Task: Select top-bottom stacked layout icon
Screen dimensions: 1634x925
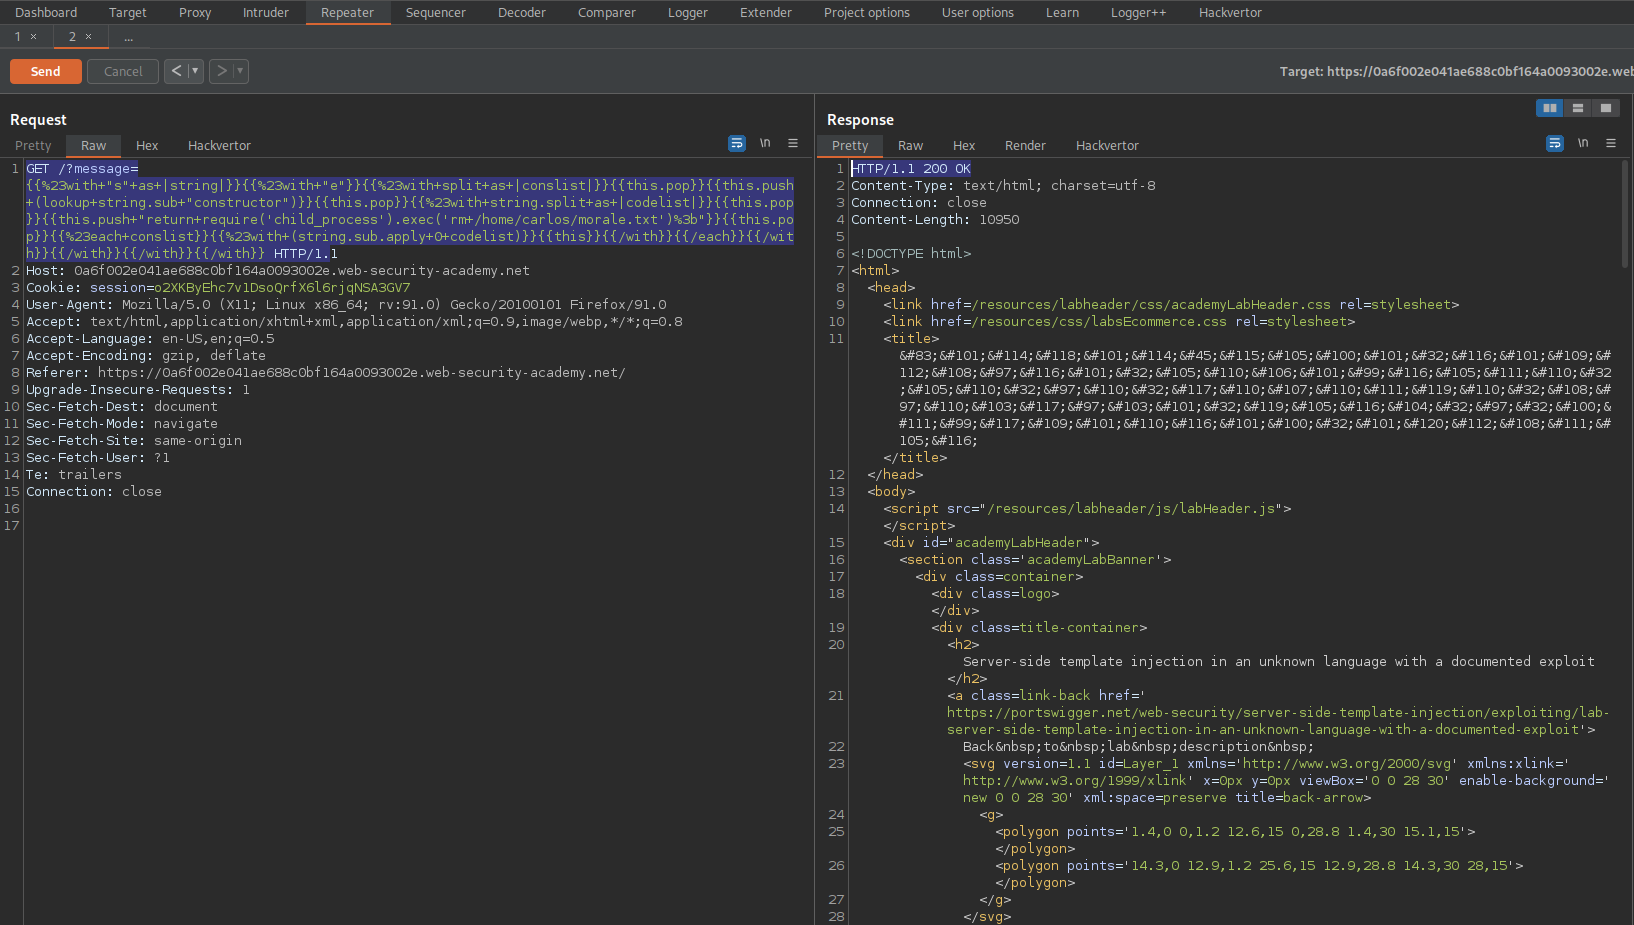Action: (x=1578, y=108)
